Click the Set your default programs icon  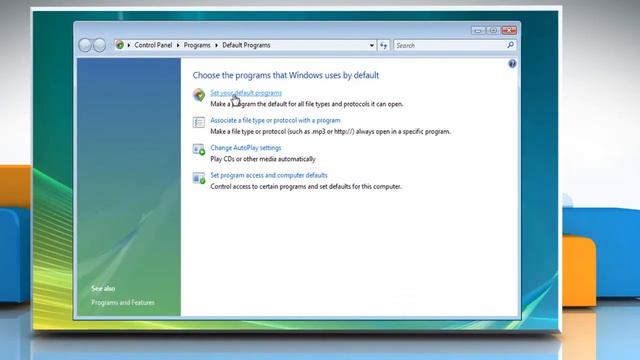tap(199, 95)
